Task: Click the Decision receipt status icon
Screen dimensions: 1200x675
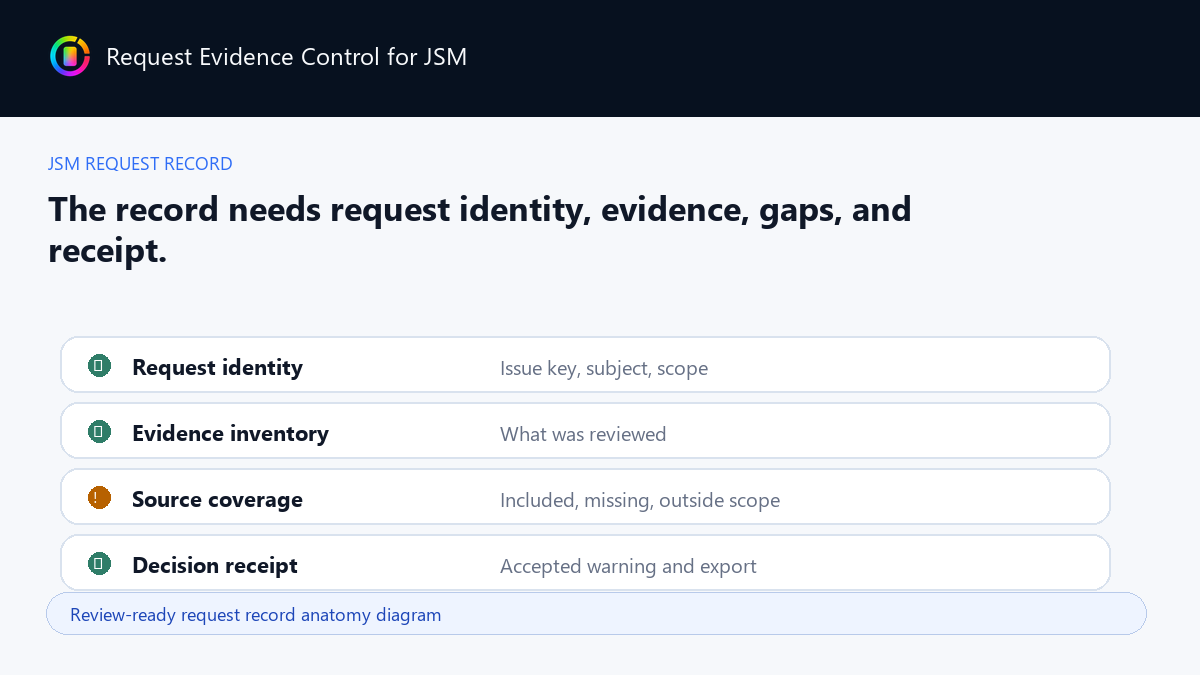Action: click(99, 564)
